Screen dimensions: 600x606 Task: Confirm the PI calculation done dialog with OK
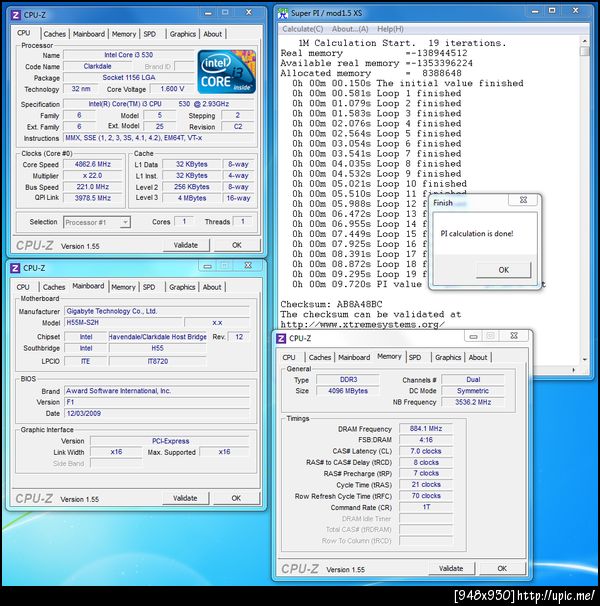[504, 270]
